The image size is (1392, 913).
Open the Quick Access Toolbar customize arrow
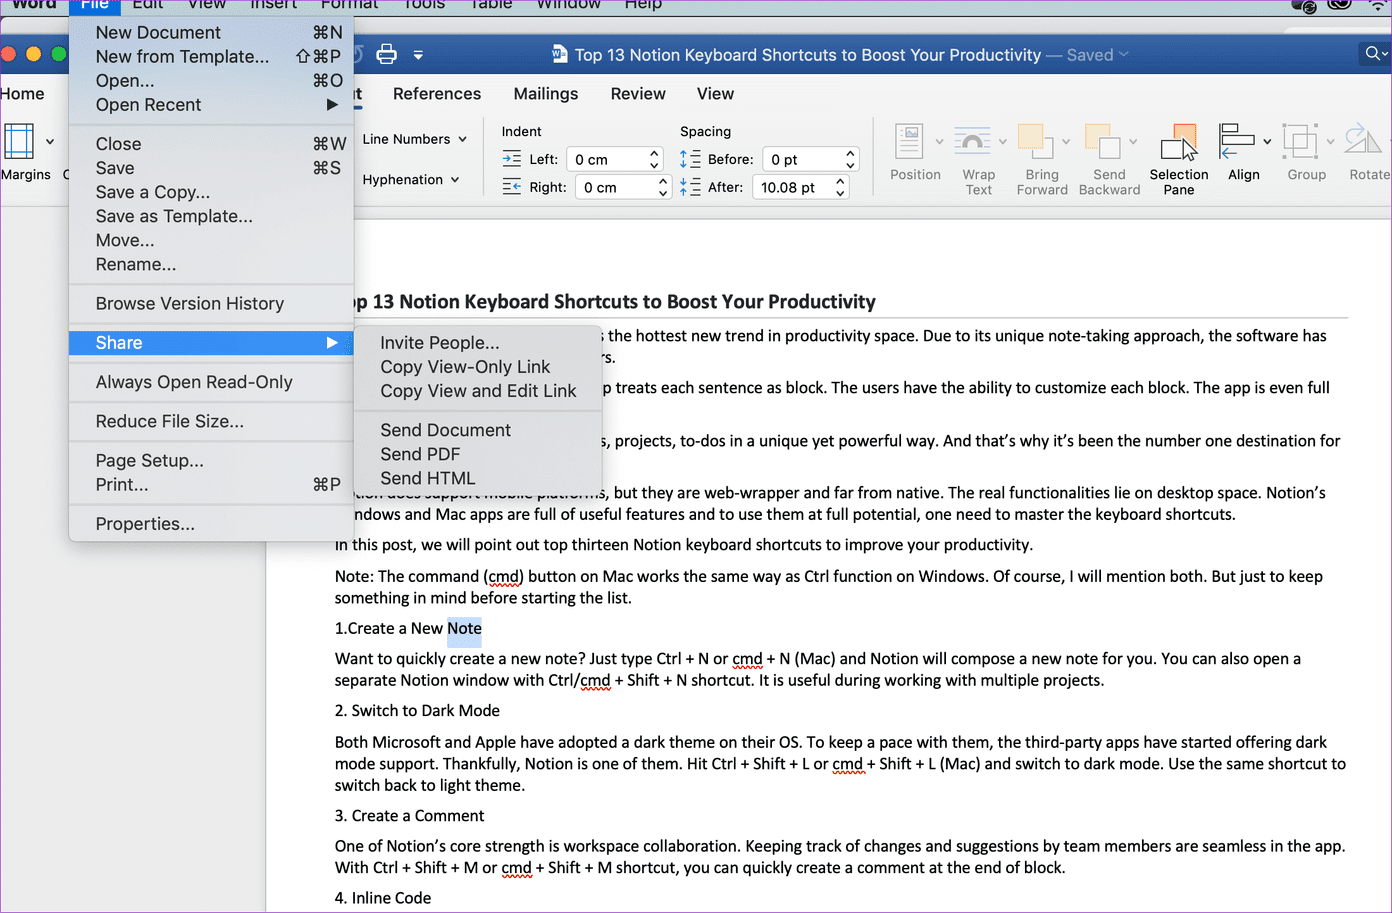pyautogui.click(x=418, y=55)
